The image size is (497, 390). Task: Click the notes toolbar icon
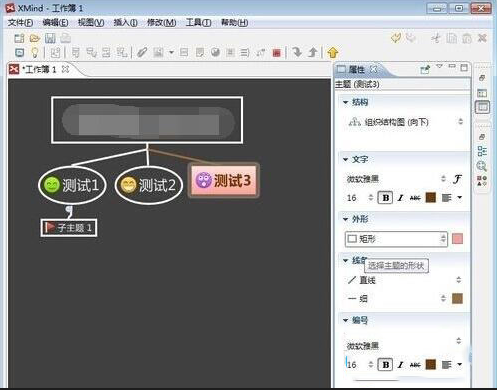coord(200,53)
